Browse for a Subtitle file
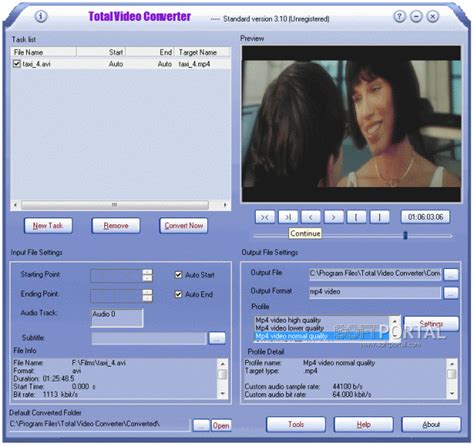 click(217, 338)
